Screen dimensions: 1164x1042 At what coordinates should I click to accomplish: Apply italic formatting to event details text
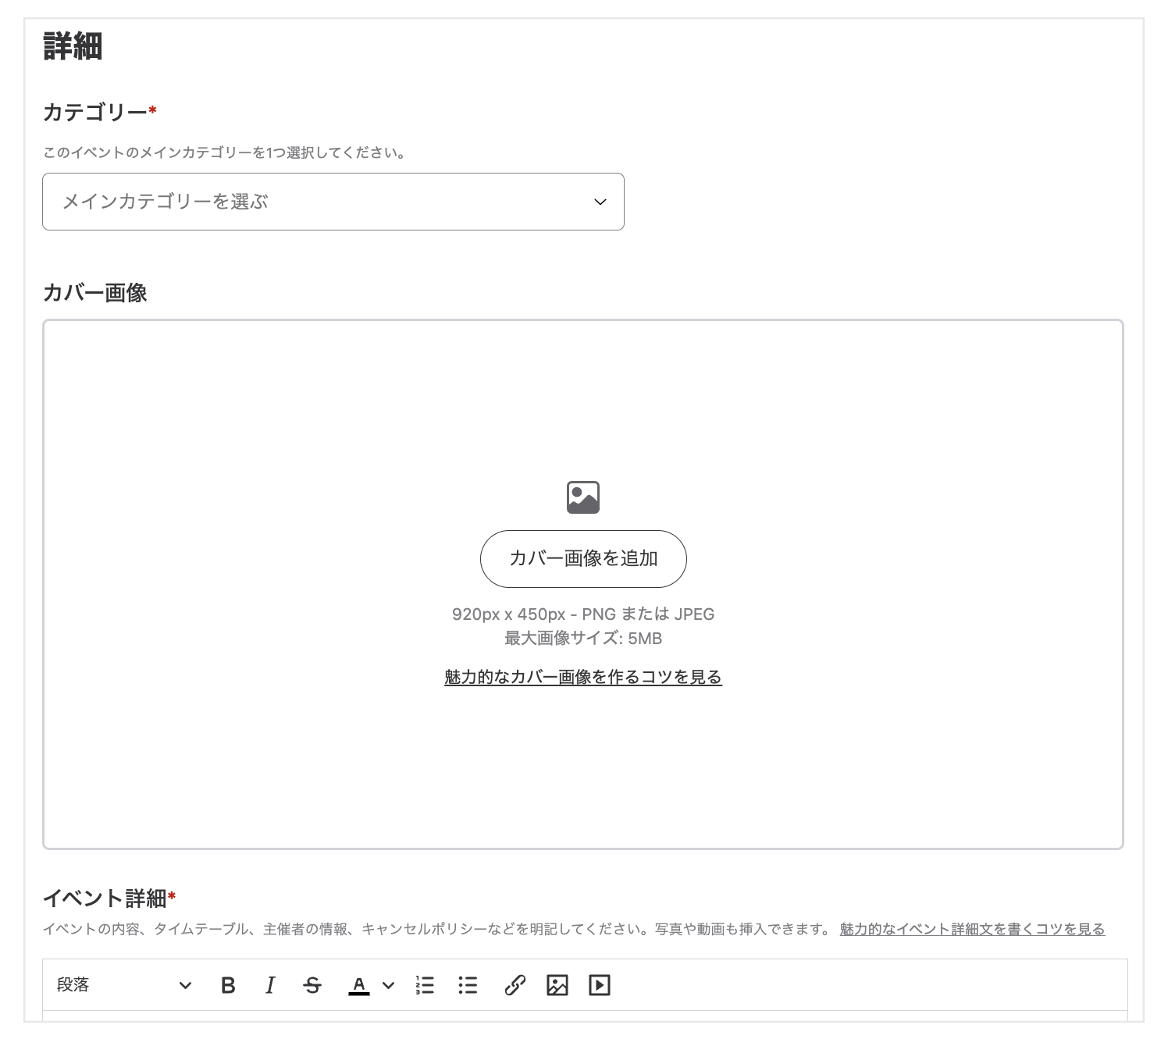pos(270,985)
